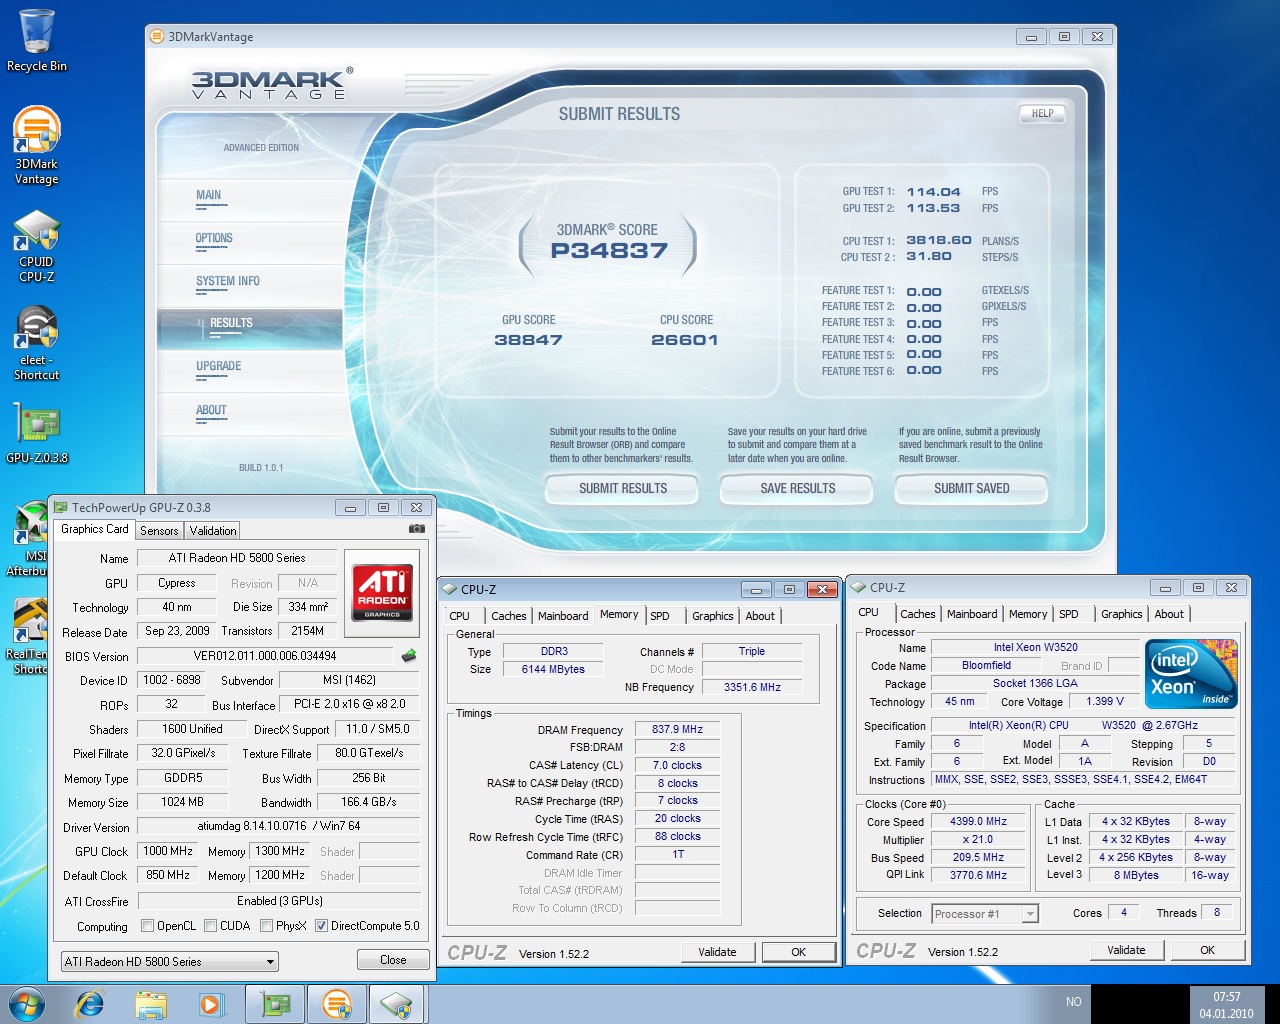Click Validate in the right CPU-Z window
Viewport: 1280px width, 1024px height.
tap(1126, 950)
